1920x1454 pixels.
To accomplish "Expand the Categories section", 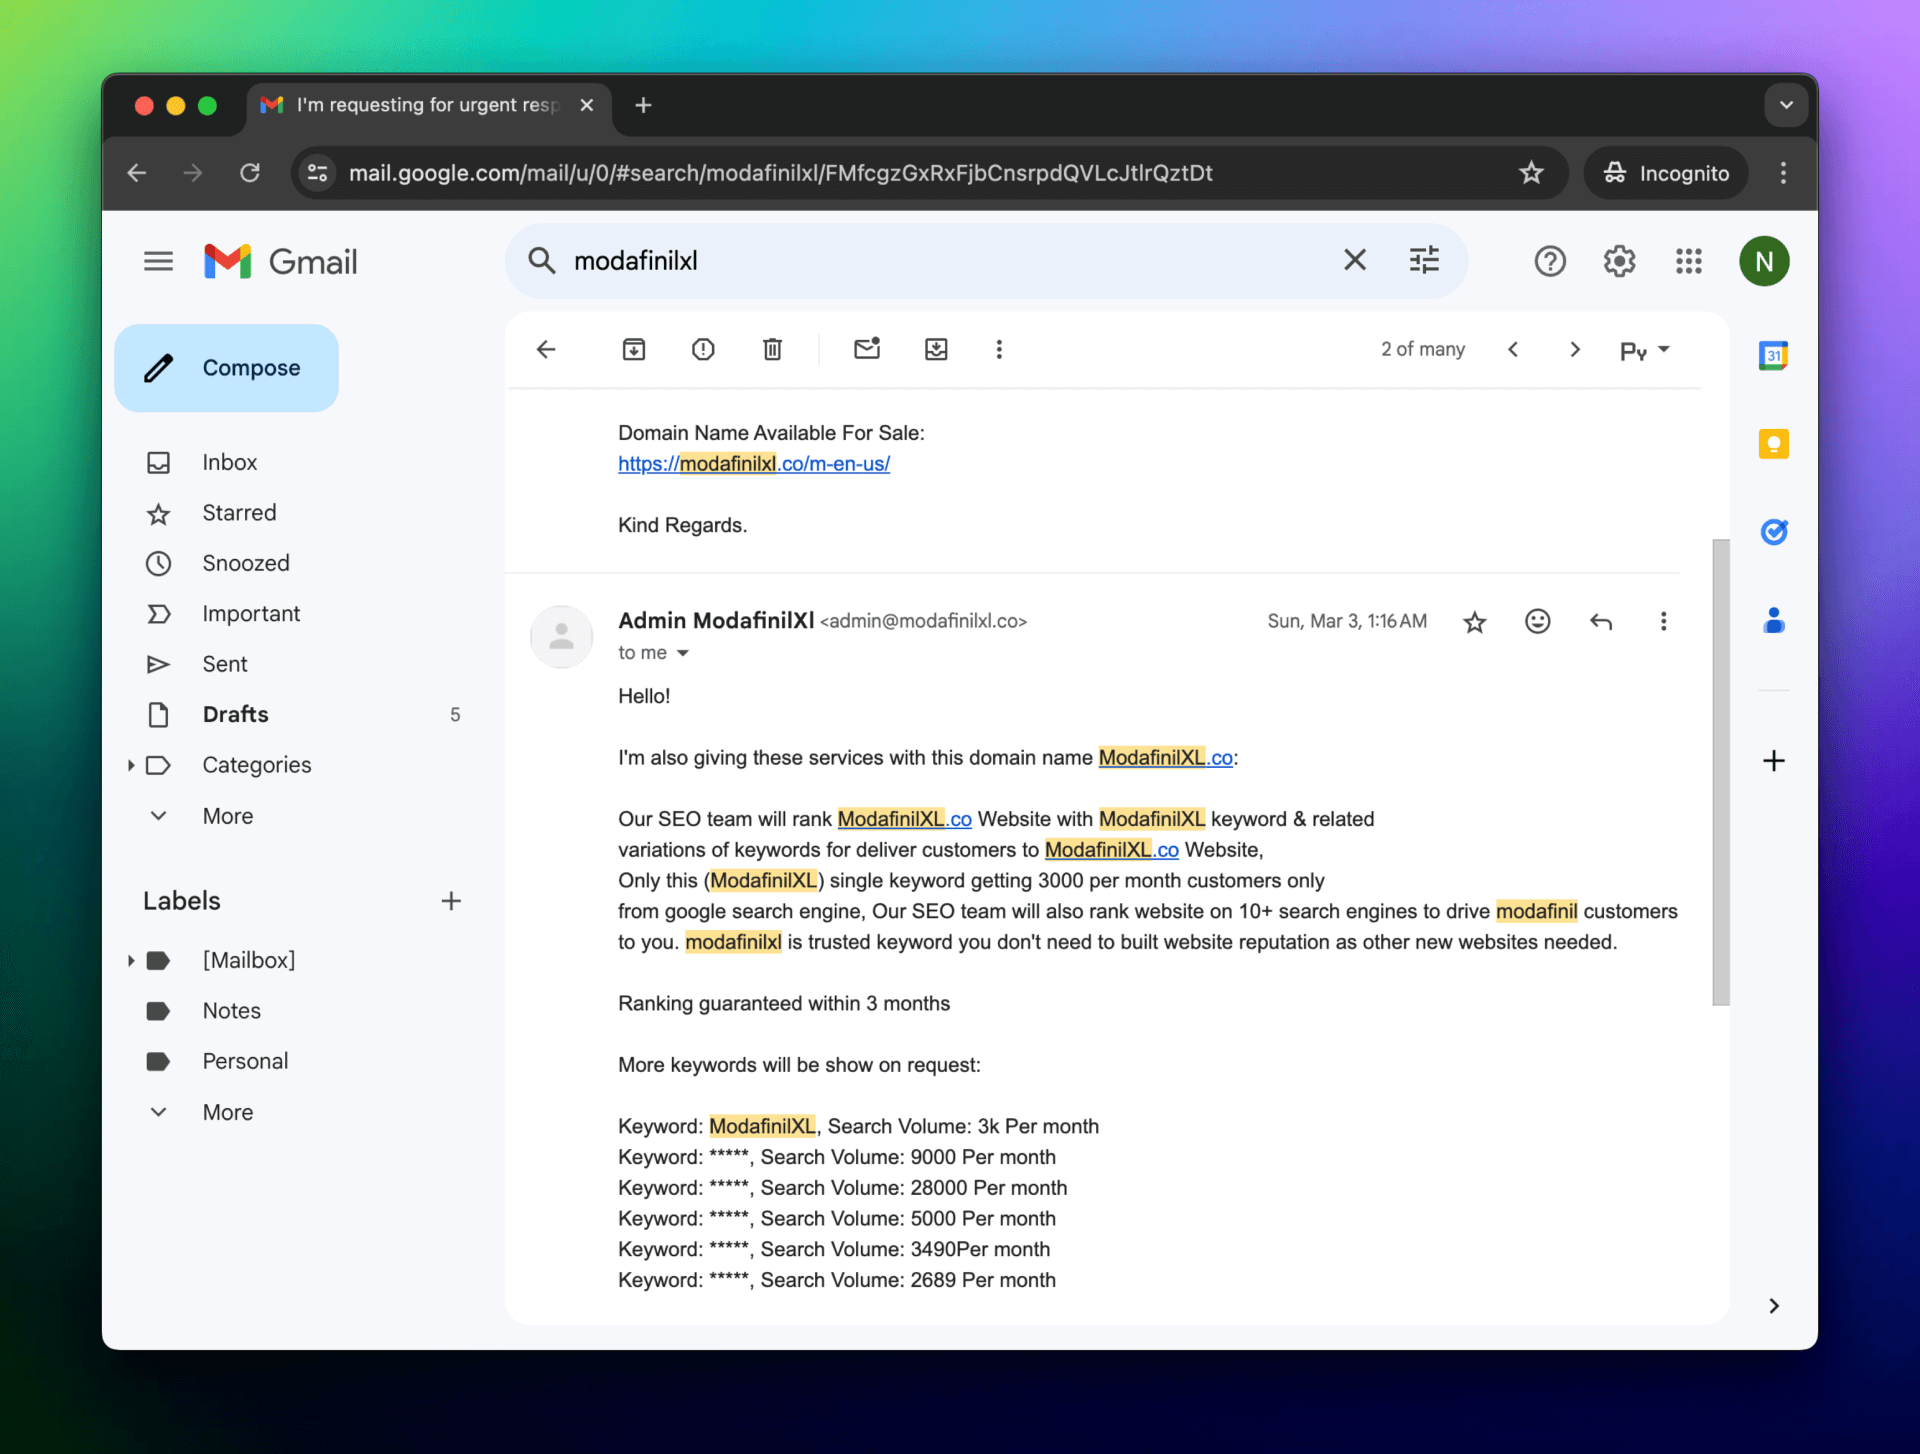I will tap(131, 766).
